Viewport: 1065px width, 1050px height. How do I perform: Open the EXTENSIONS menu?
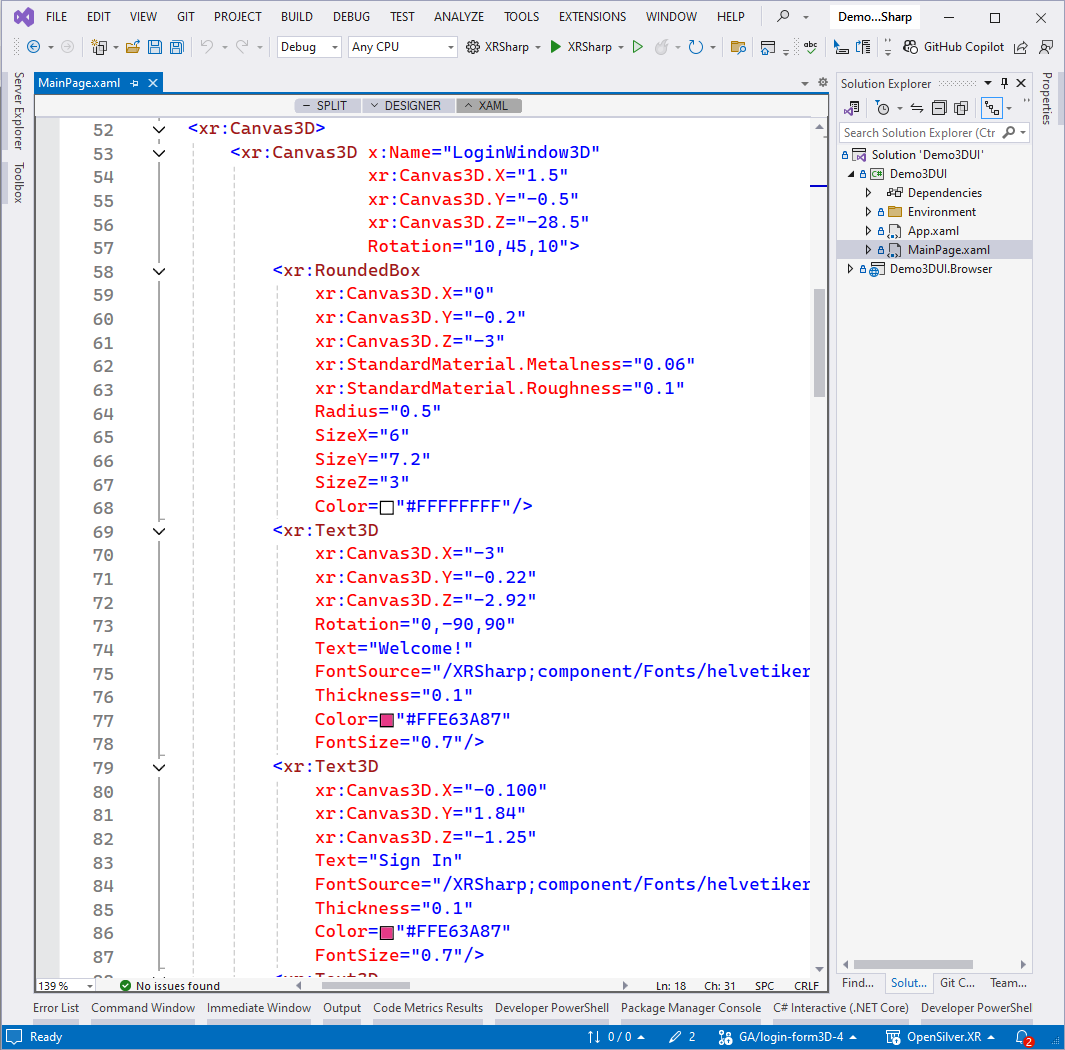[x=592, y=16]
